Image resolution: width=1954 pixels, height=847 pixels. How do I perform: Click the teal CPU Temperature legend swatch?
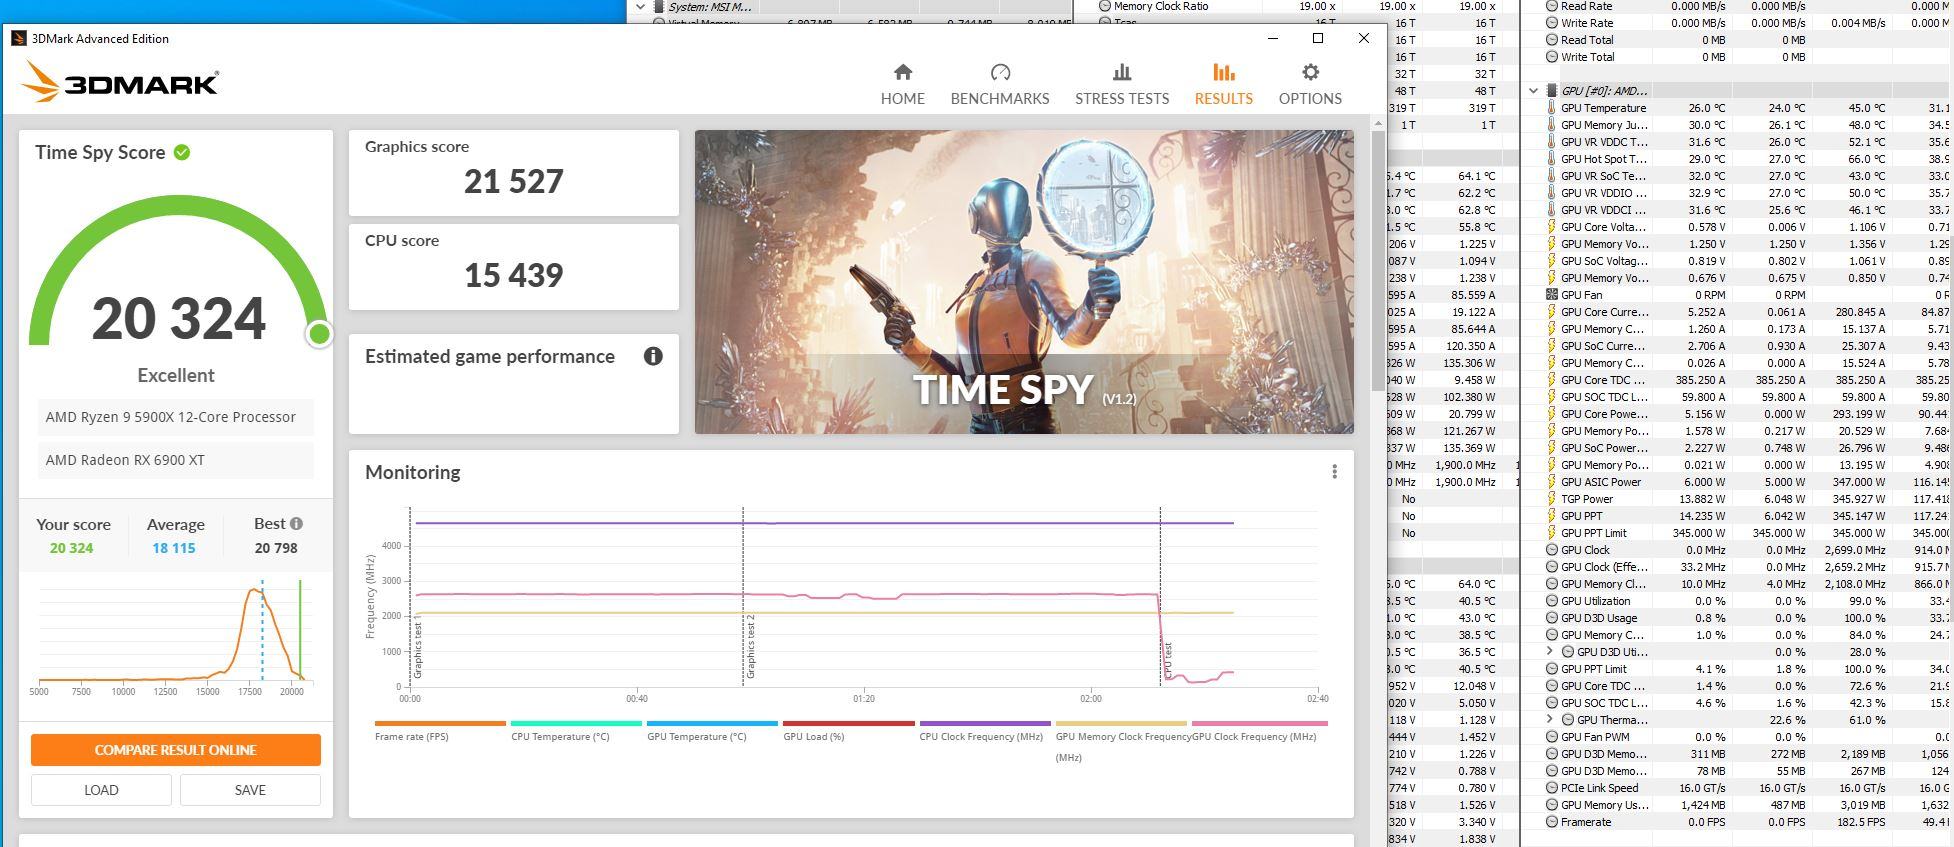(576, 723)
